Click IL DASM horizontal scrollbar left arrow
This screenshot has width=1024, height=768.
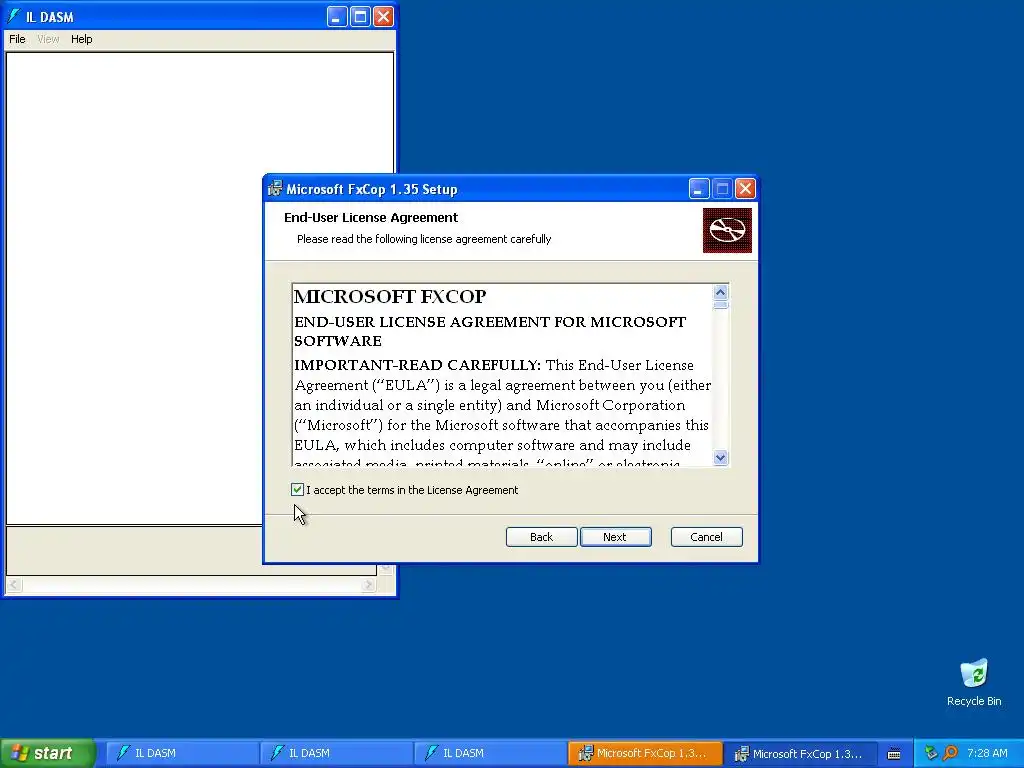[x=14, y=585]
